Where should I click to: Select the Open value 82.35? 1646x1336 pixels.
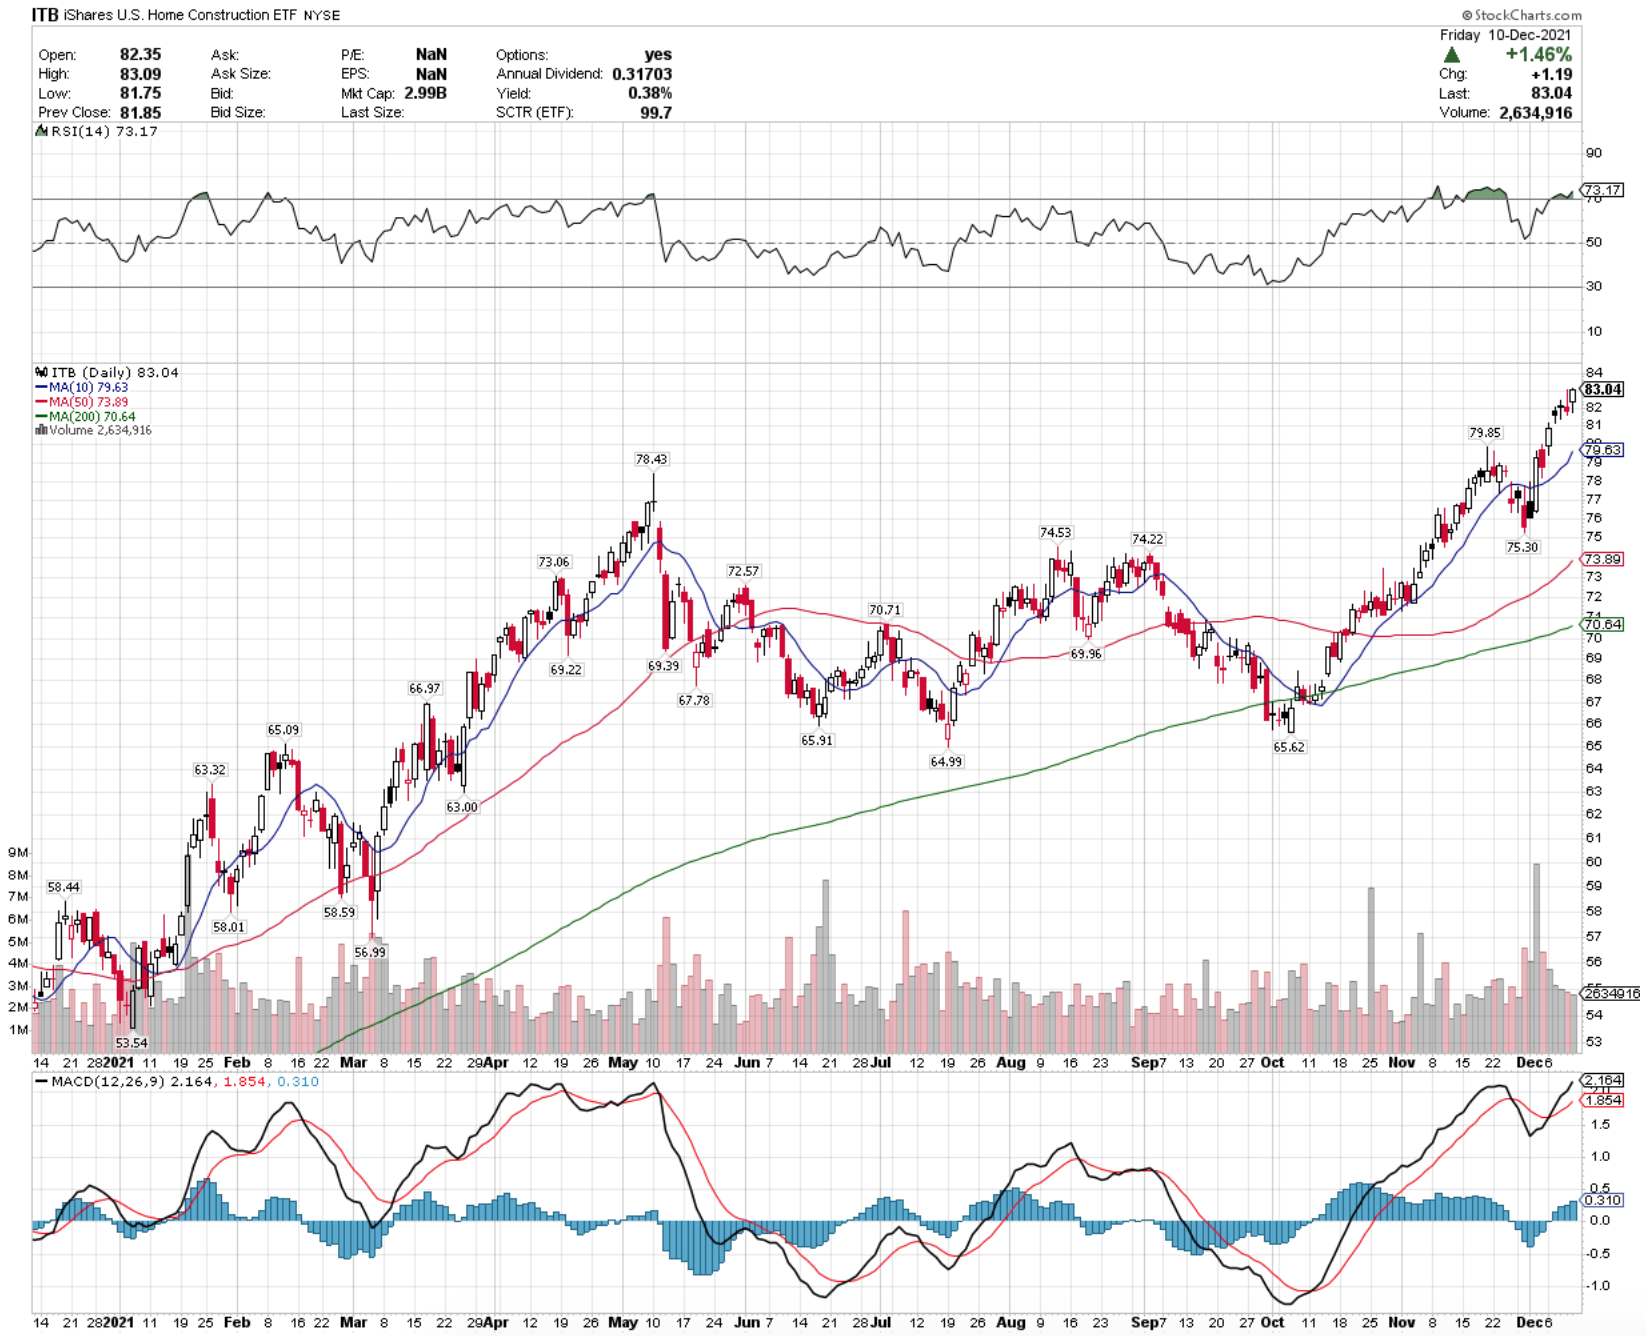[140, 54]
